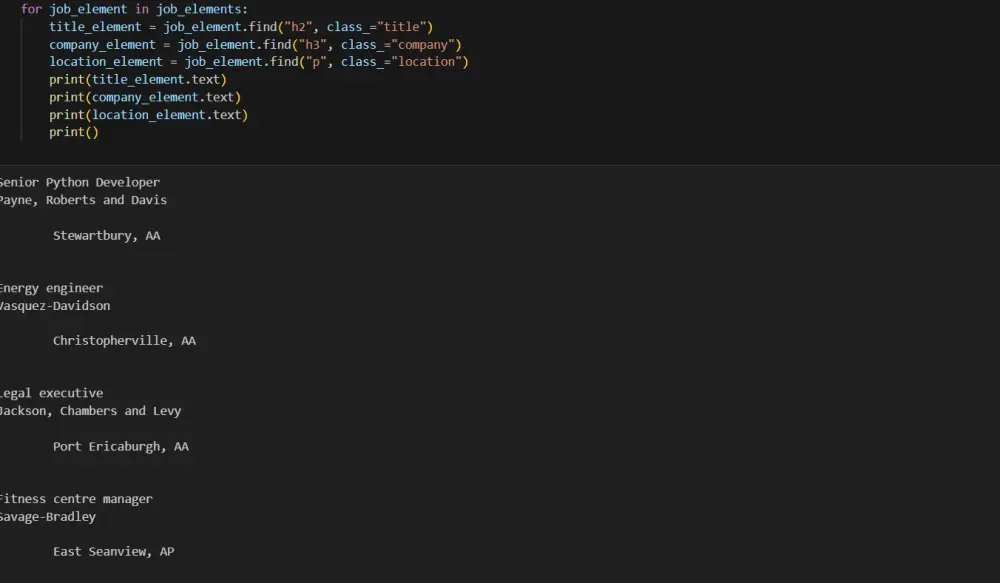Click output text 'Savage-Bradley'

(x=48, y=517)
